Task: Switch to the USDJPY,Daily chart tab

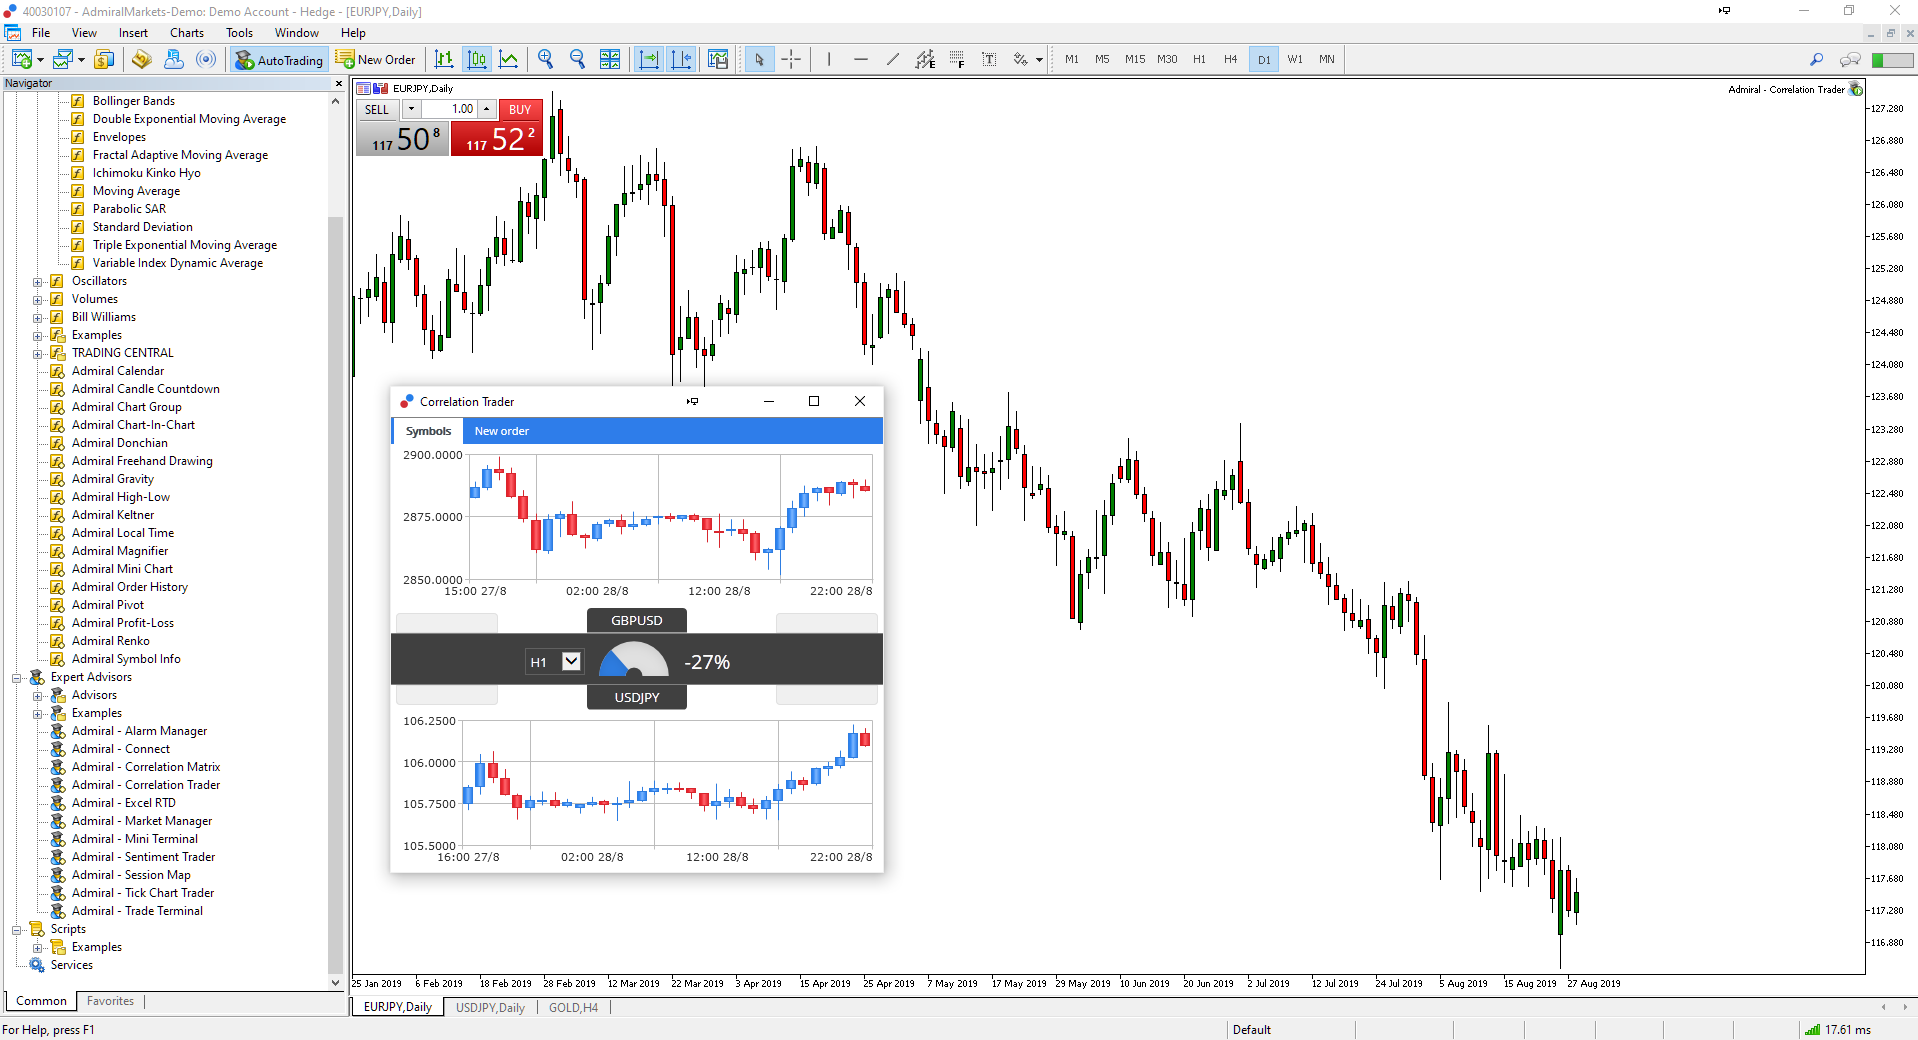Action: (490, 1007)
